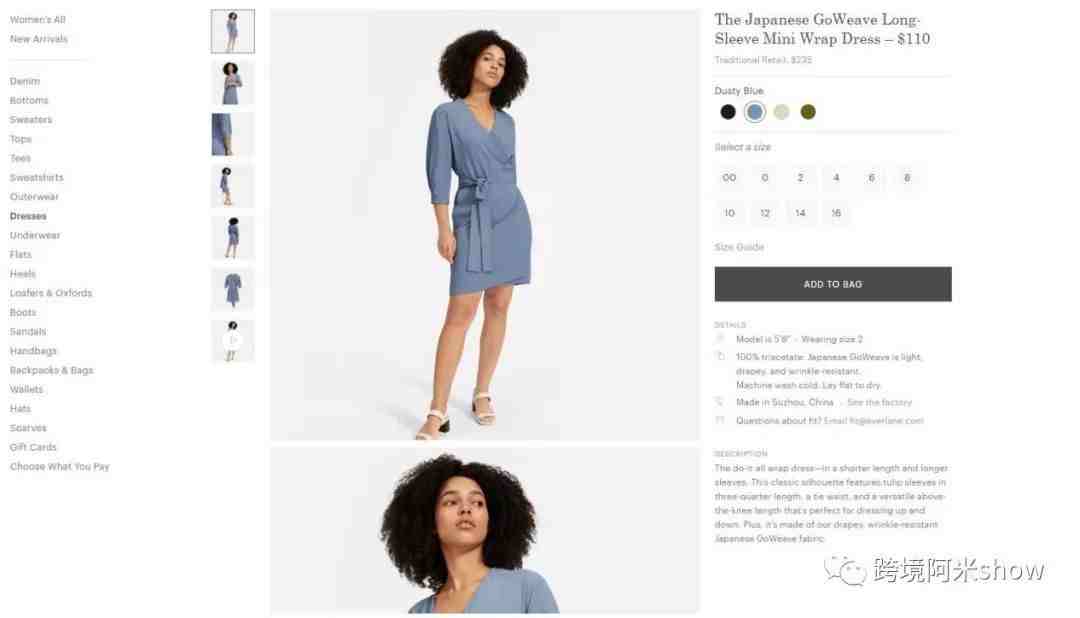Click the main dress product image
This screenshot has width=1080, height=618.
pos(484,225)
